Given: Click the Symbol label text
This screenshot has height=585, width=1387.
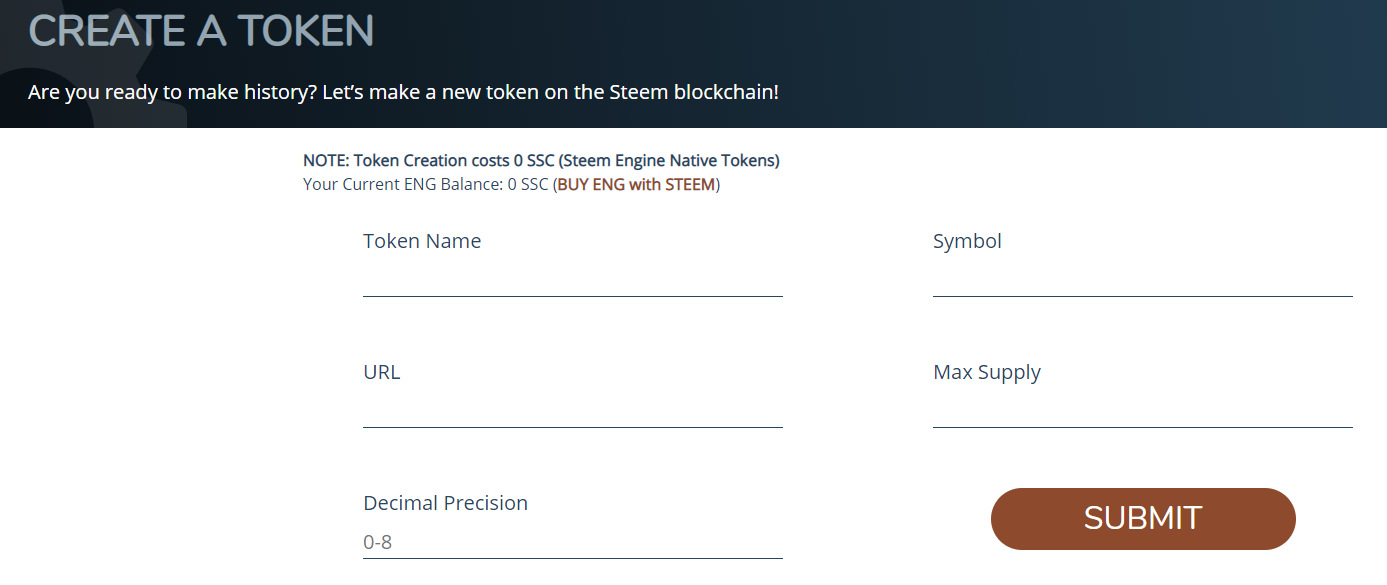Looking at the screenshot, I should pyautogui.click(x=967, y=241).
